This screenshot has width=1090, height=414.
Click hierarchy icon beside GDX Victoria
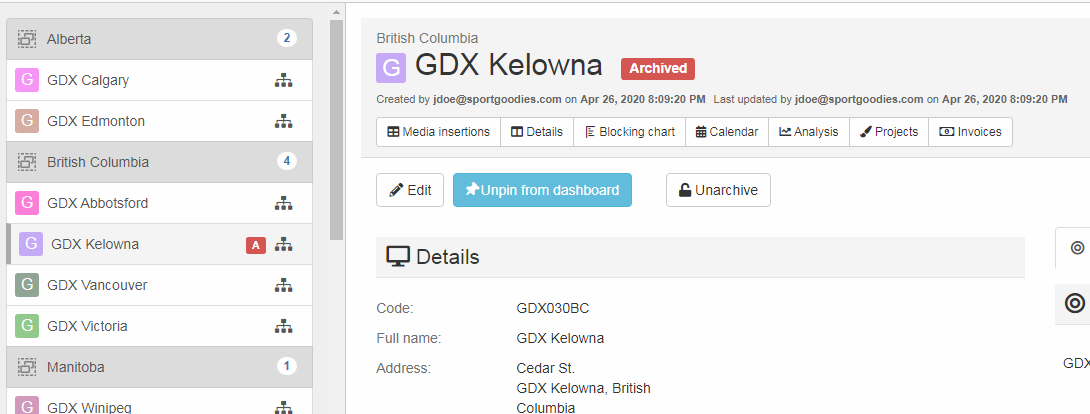pos(283,326)
